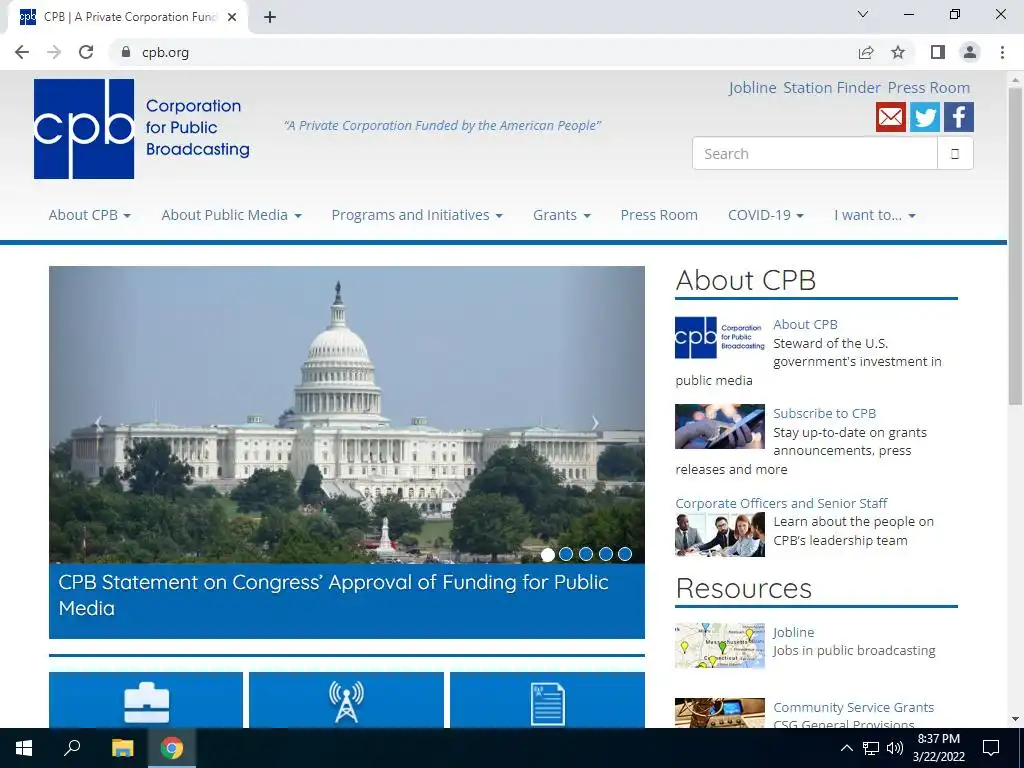Click the Chrome taskbar icon
The width and height of the screenshot is (1024, 768).
click(172, 748)
